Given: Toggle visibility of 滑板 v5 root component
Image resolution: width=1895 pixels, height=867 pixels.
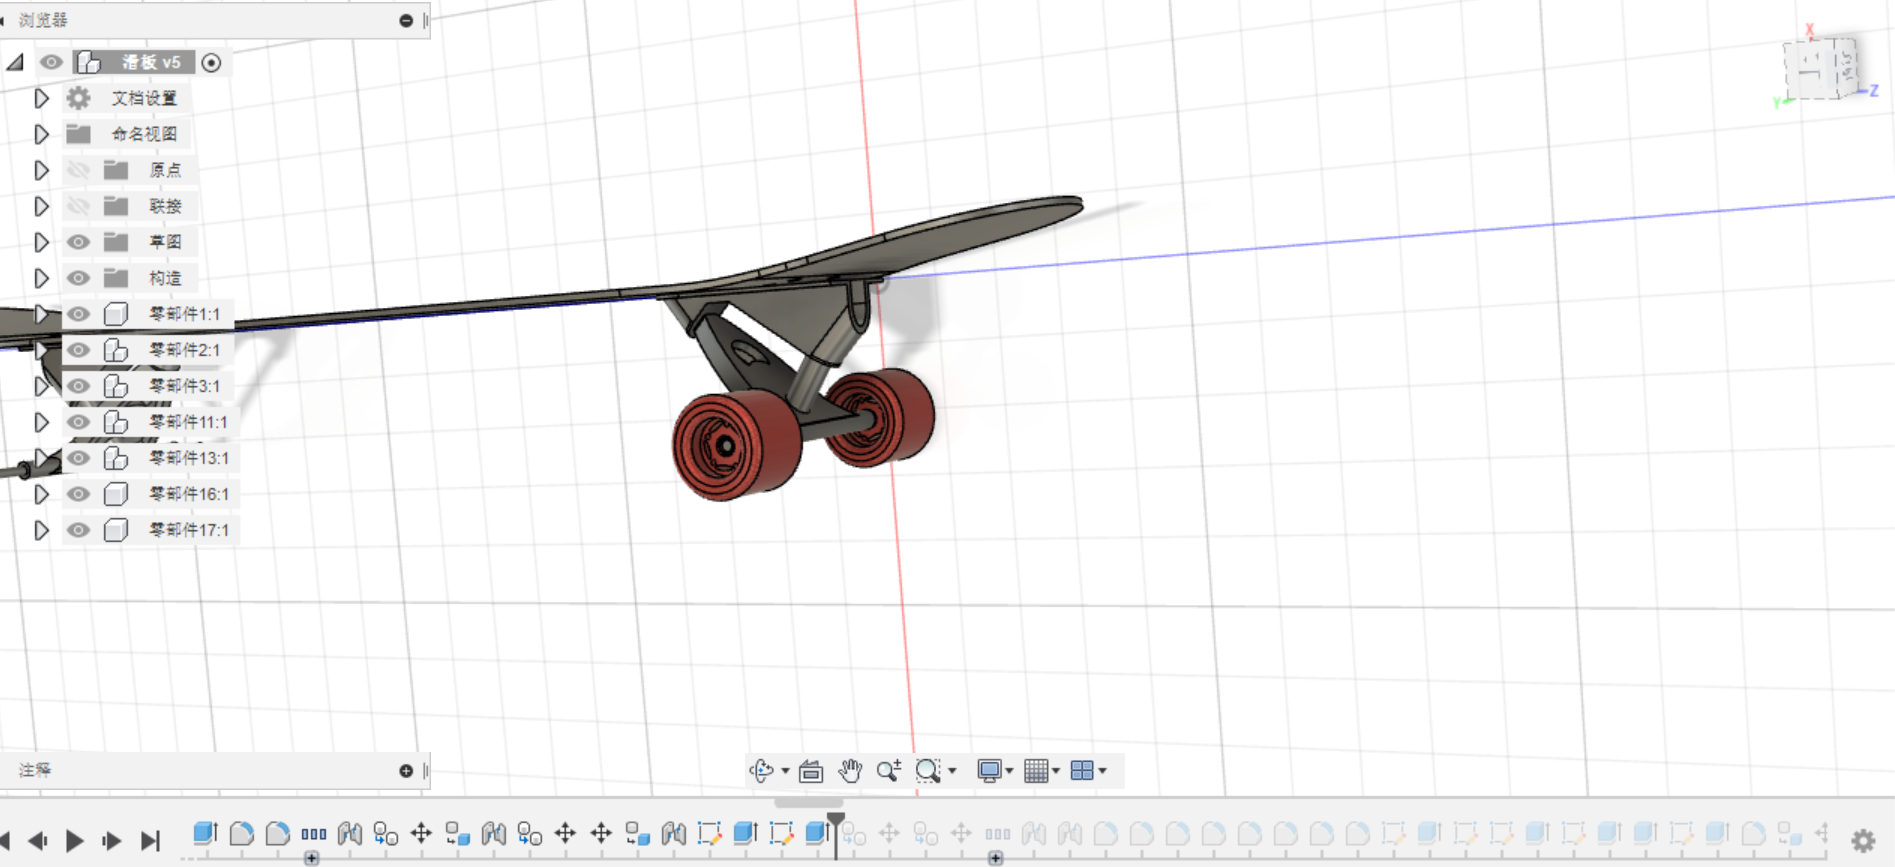Looking at the screenshot, I should 51,62.
